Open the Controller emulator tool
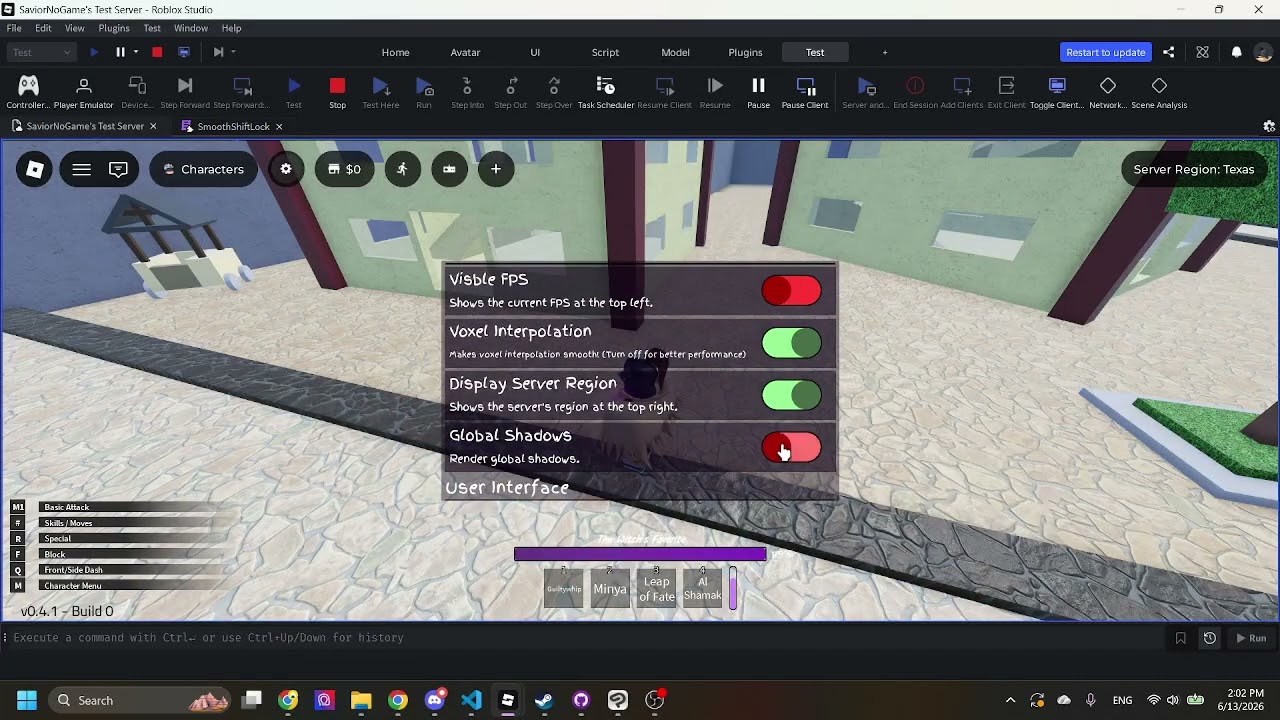 coord(28,92)
